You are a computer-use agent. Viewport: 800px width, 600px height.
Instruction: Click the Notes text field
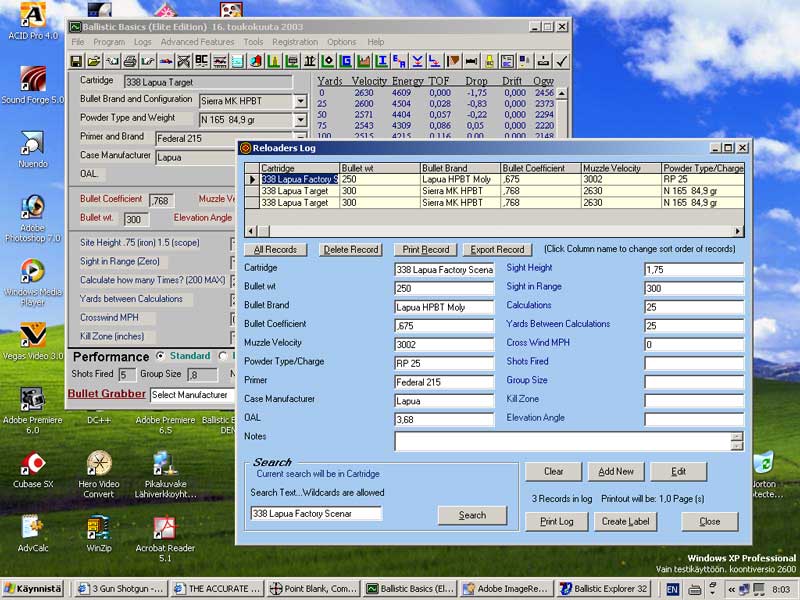(563, 441)
